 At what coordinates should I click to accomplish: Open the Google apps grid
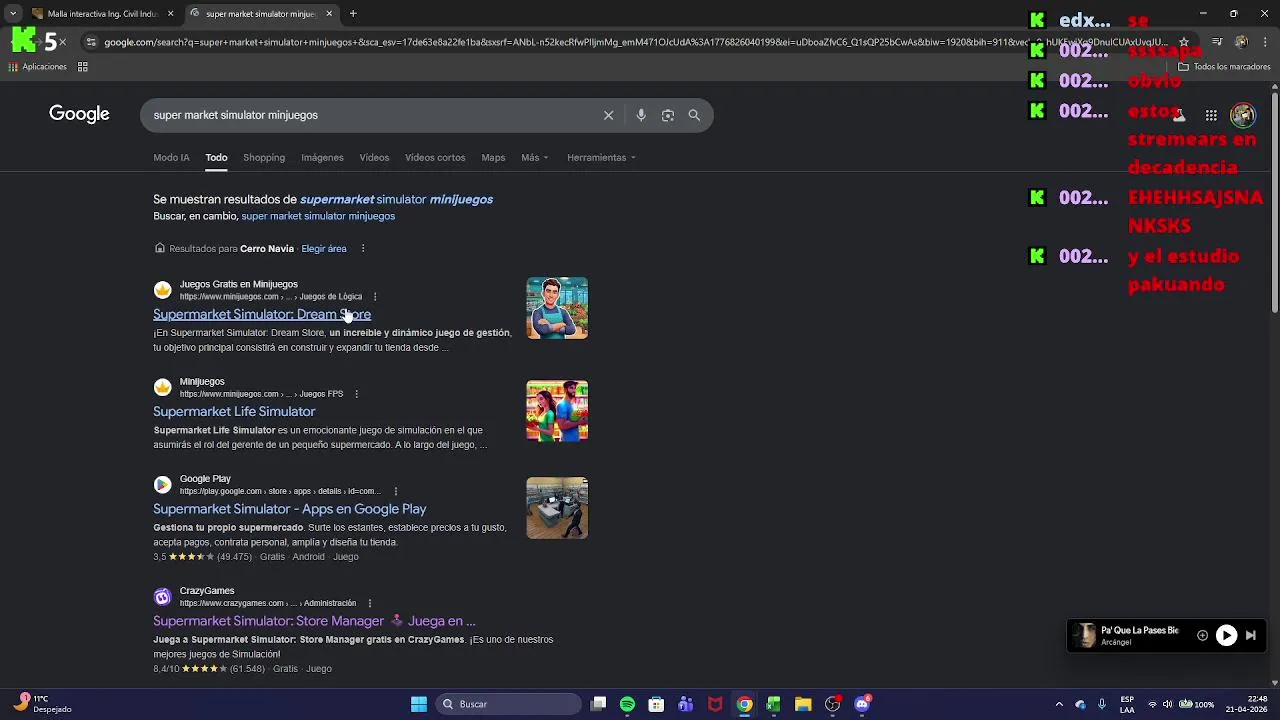pyautogui.click(x=1211, y=115)
